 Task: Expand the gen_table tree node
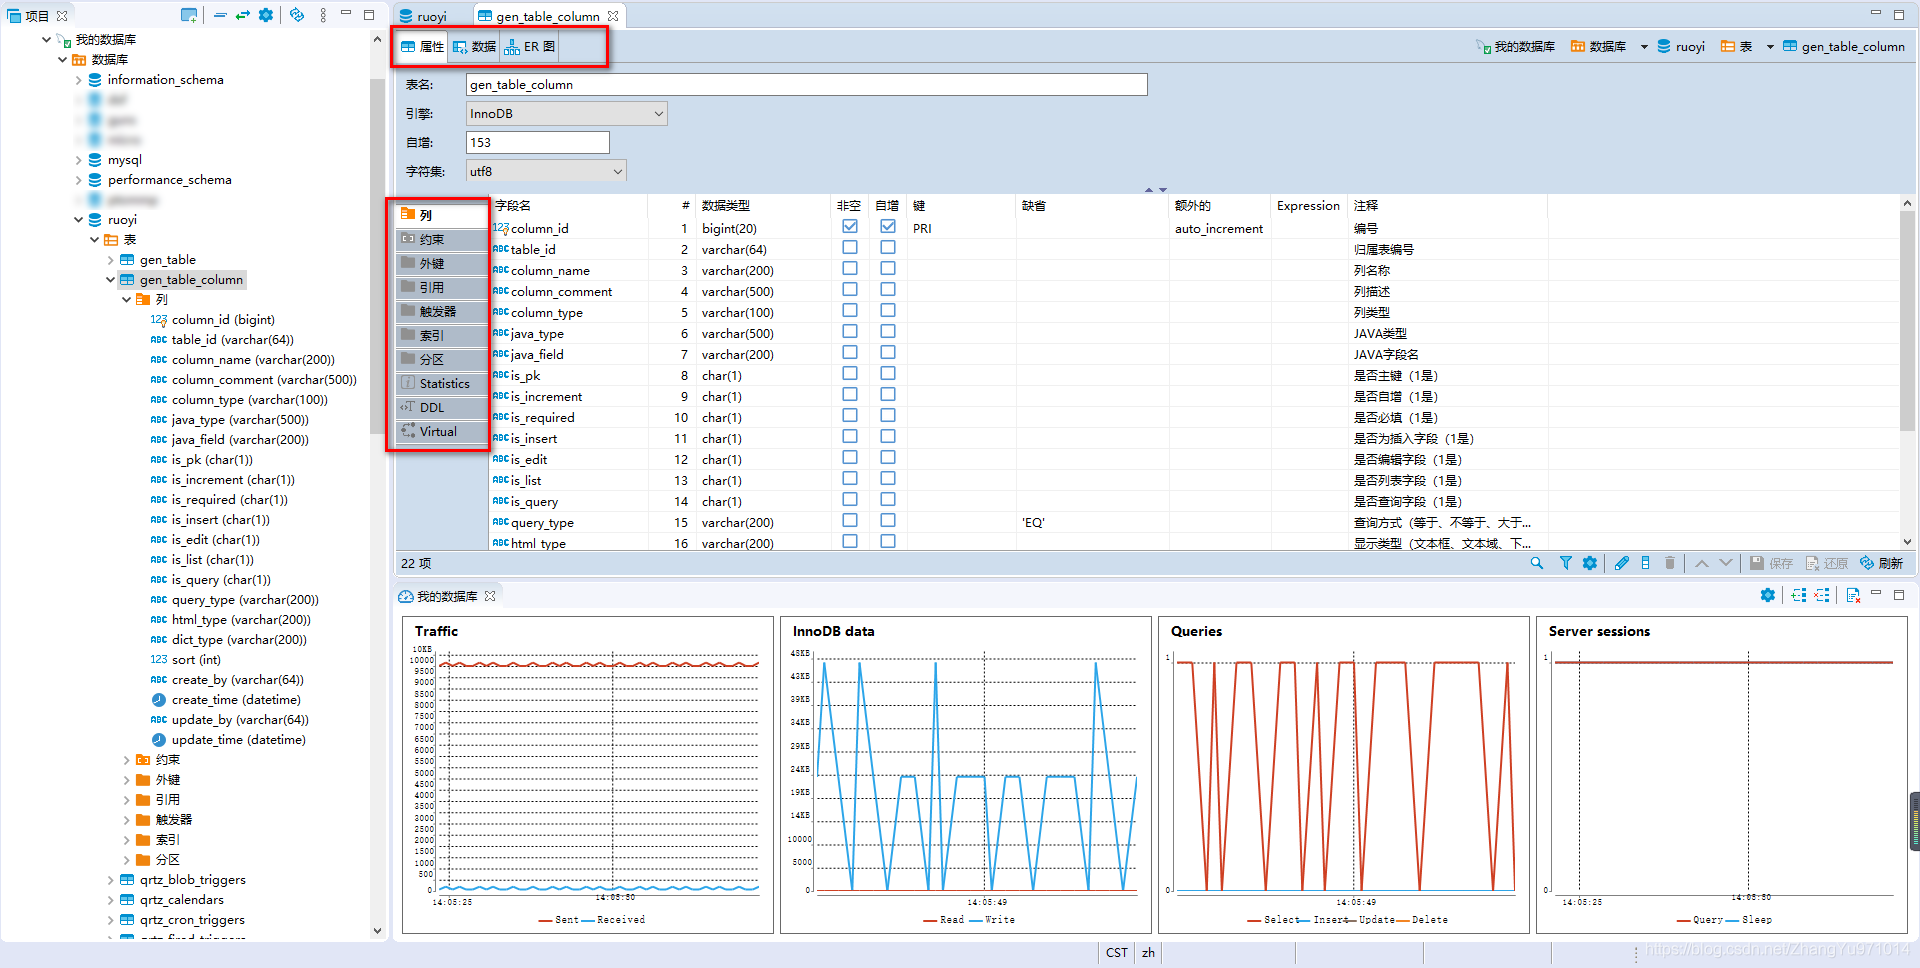pyautogui.click(x=111, y=260)
